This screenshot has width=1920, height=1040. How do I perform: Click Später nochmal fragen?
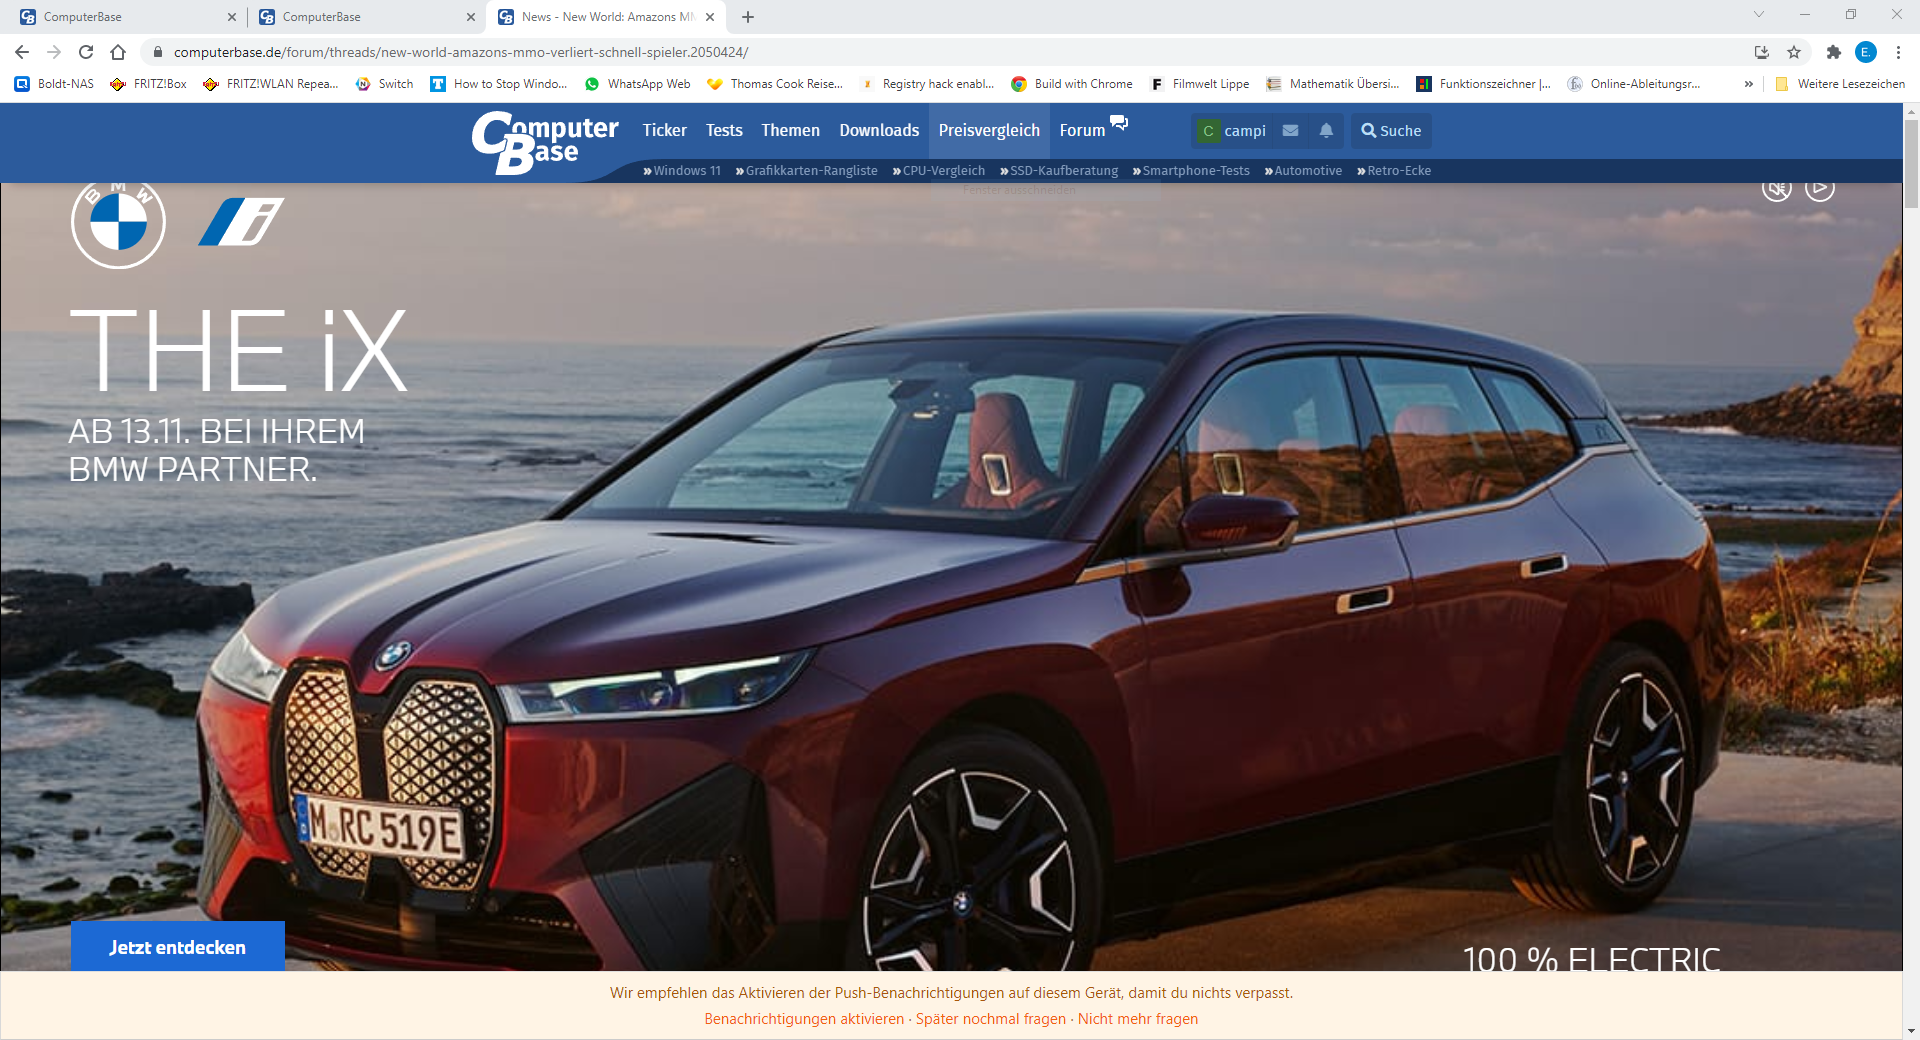tap(991, 1019)
